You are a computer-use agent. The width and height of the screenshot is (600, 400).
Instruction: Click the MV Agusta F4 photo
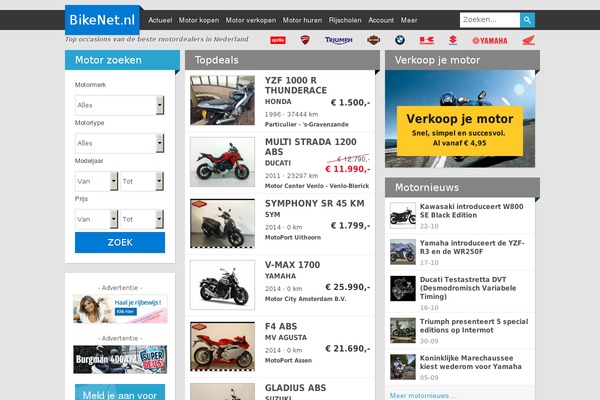click(x=222, y=346)
